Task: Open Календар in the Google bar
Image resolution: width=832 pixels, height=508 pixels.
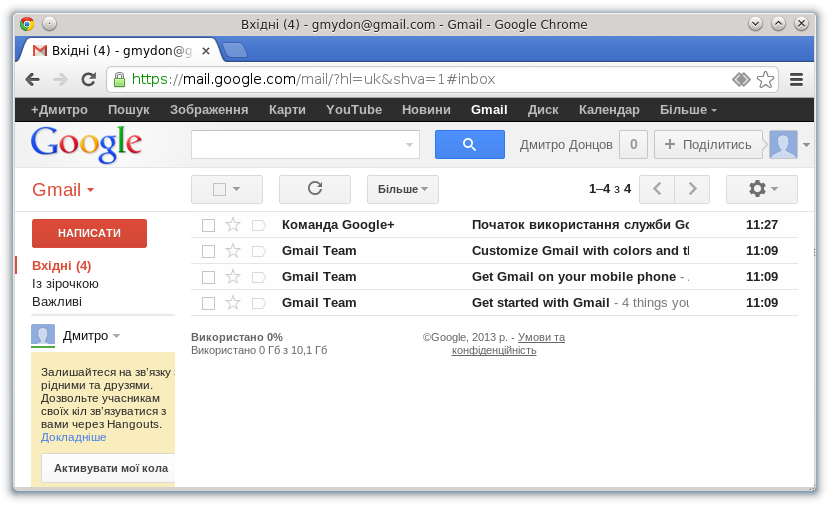Action: point(609,110)
